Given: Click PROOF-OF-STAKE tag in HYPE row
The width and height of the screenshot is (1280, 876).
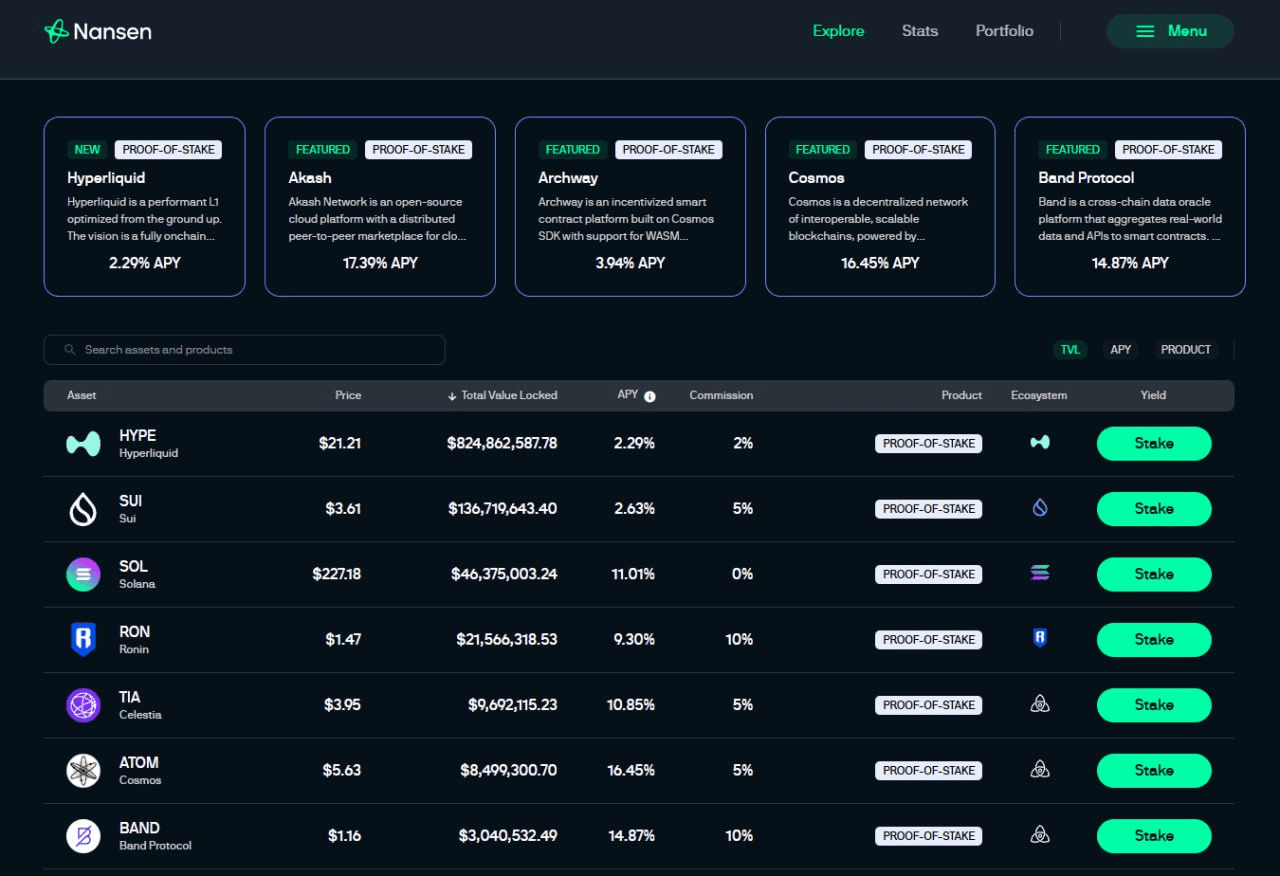Looking at the screenshot, I should point(929,443).
